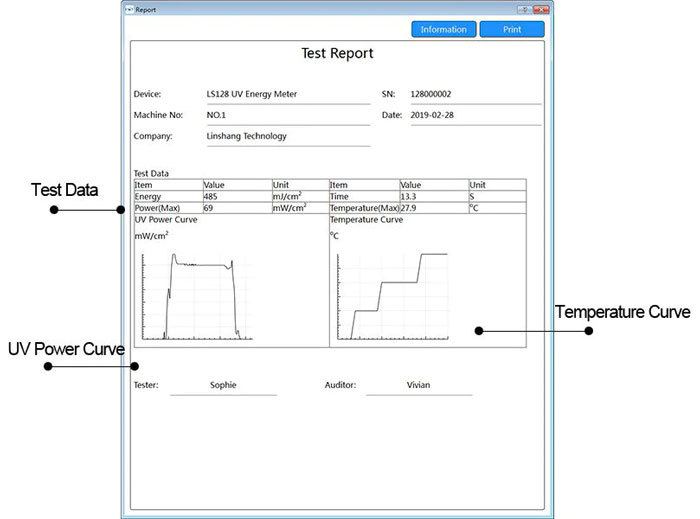This screenshot has width=700, height=519.
Task: Select the Company field Linshang Technology
Action: (x=288, y=137)
